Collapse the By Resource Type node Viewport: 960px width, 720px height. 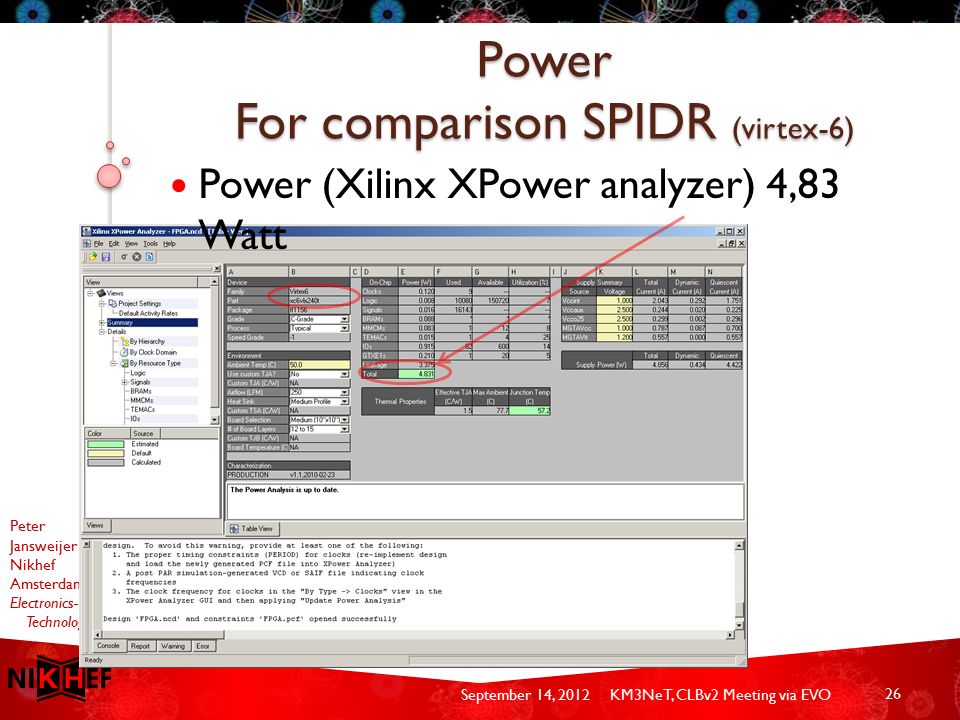pyautogui.click(x=113, y=364)
